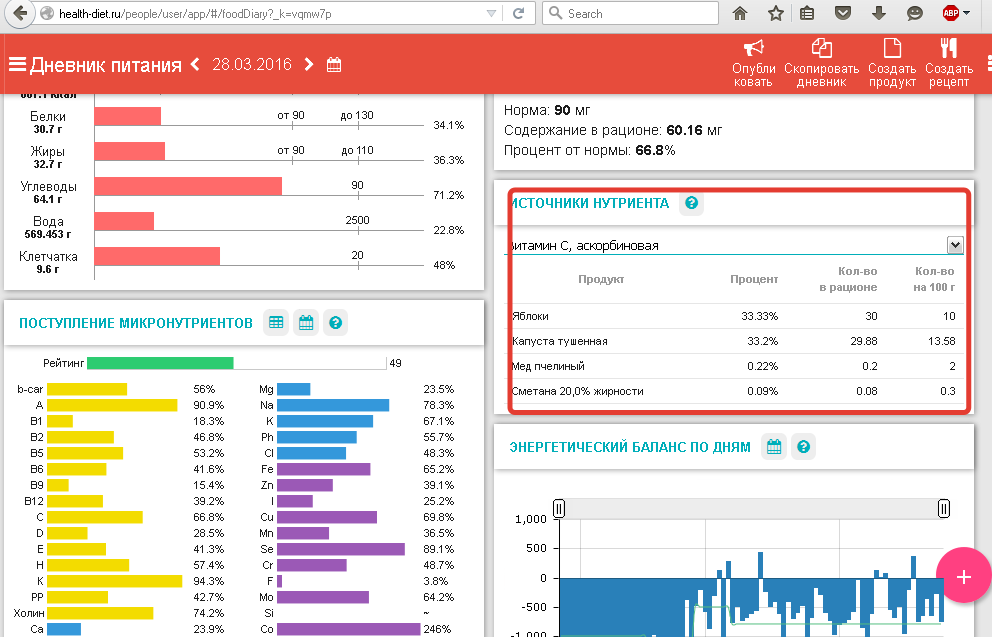Reload the page with browser refresh button
The width and height of the screenshot is (992, 637).
518,14
